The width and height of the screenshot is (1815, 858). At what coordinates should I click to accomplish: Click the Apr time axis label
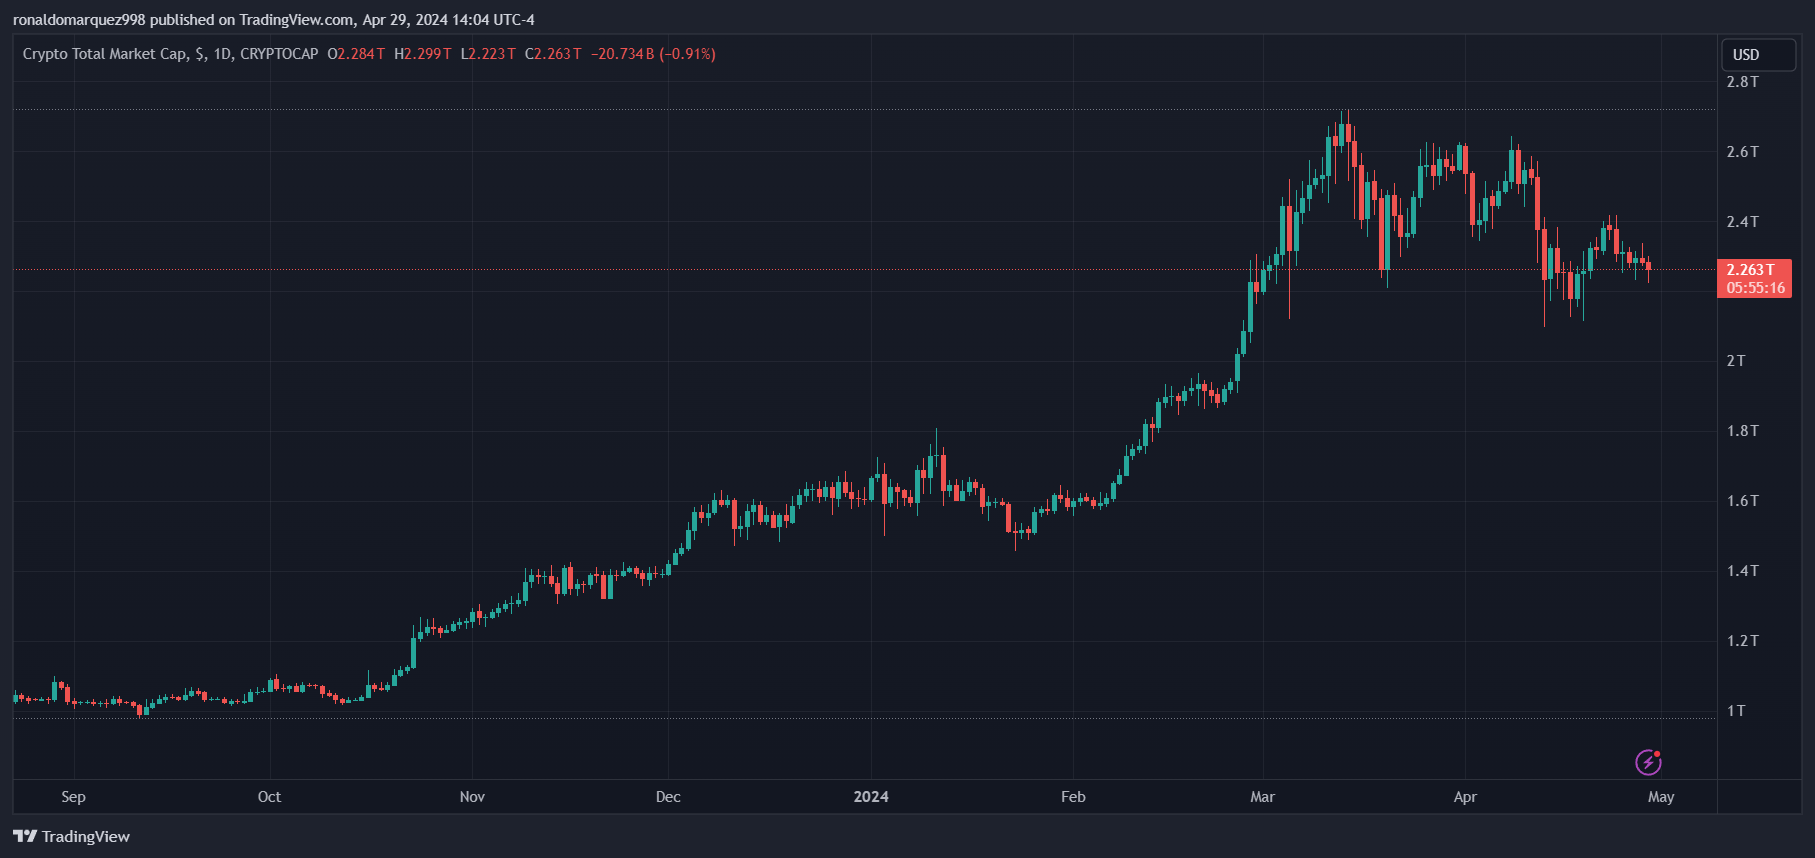(x=1465, y=797)
